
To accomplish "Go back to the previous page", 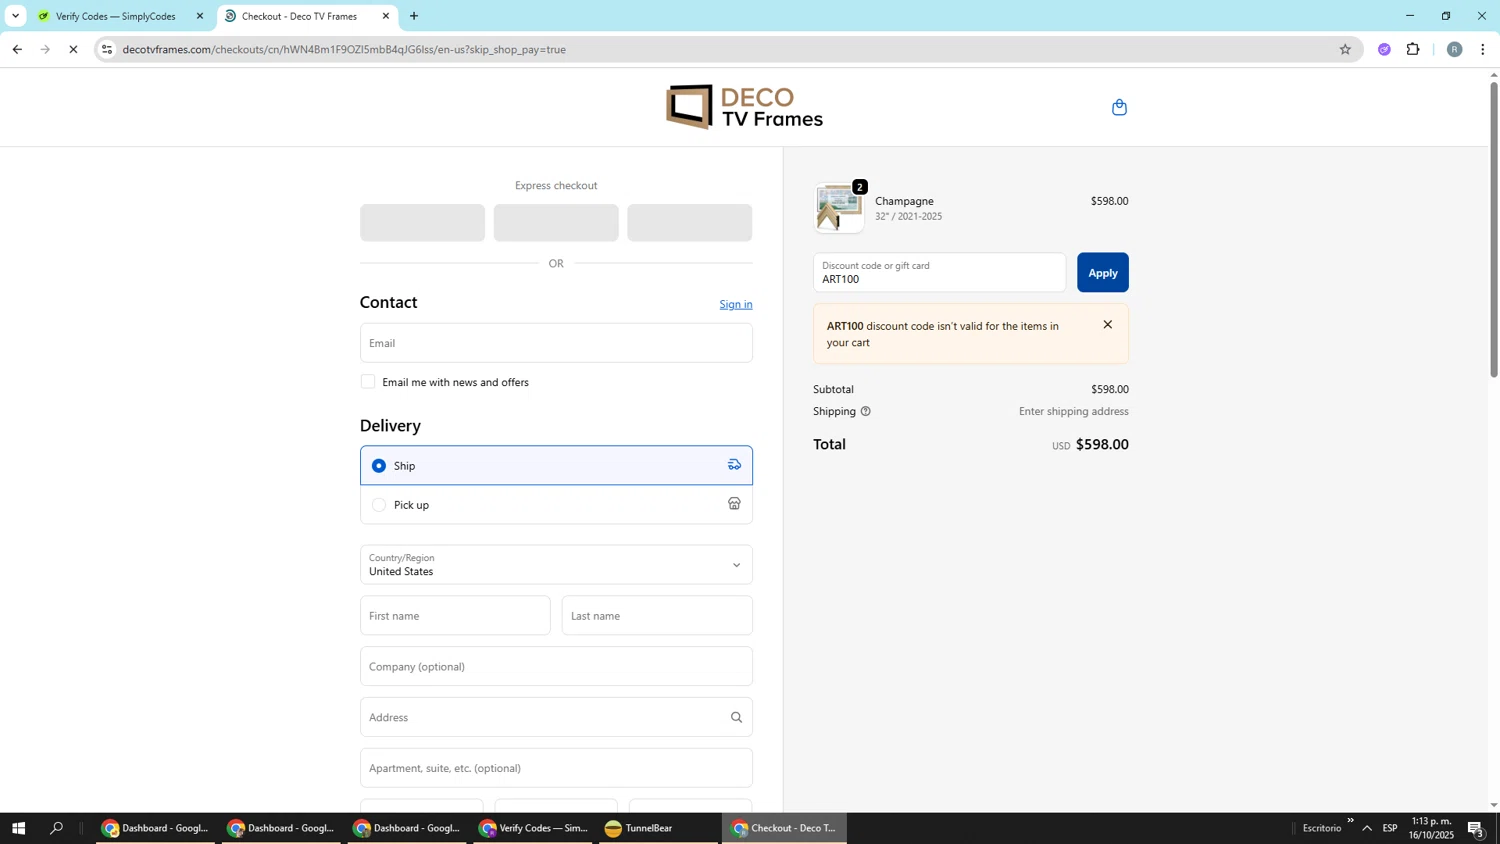I will 17,49.
